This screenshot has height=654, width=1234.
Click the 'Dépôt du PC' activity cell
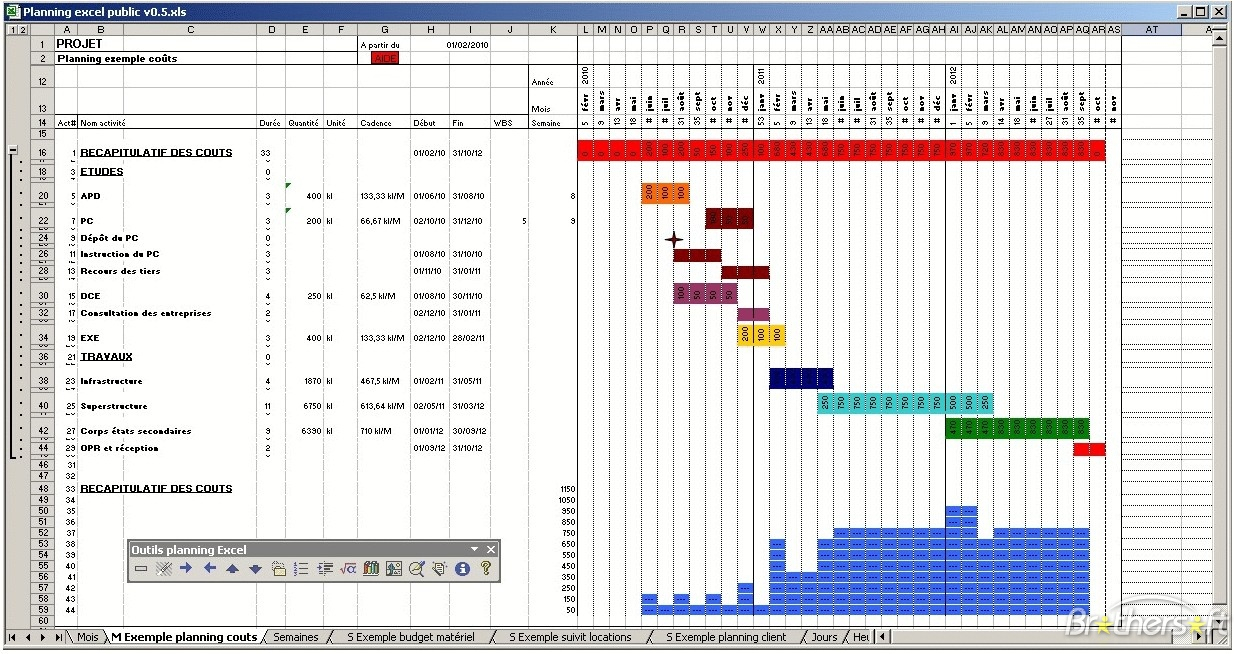point(109,238)
